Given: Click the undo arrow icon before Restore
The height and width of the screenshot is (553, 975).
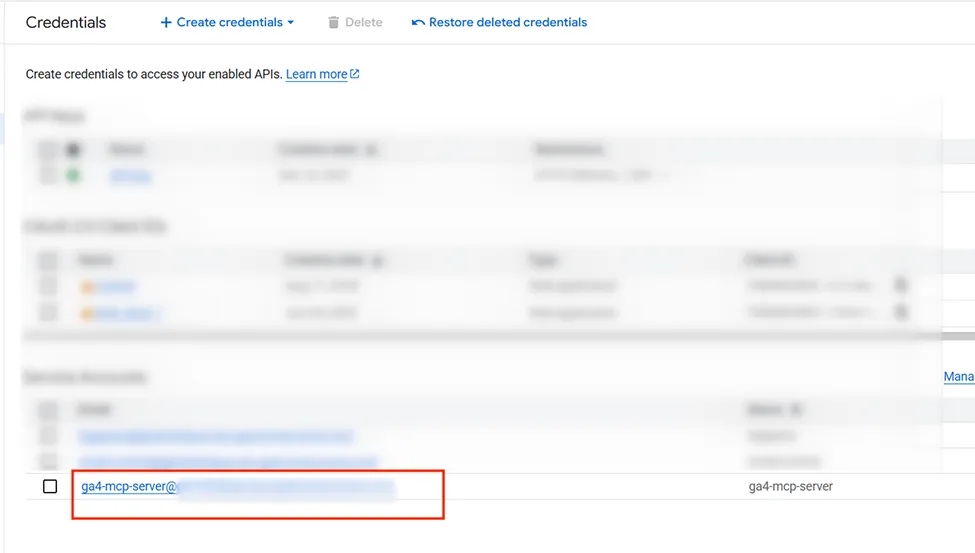Looking at the screenshot, I should tap(418, 22).
